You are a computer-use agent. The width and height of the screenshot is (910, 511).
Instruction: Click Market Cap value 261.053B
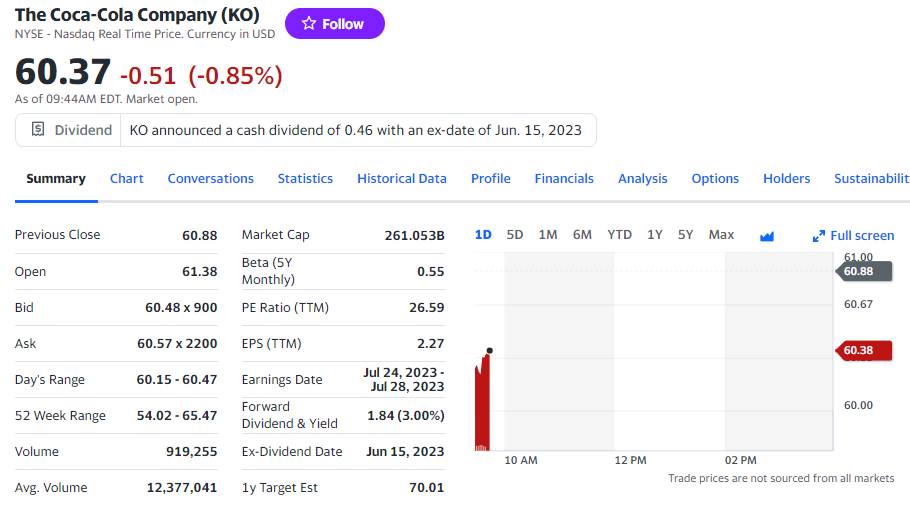414,236
